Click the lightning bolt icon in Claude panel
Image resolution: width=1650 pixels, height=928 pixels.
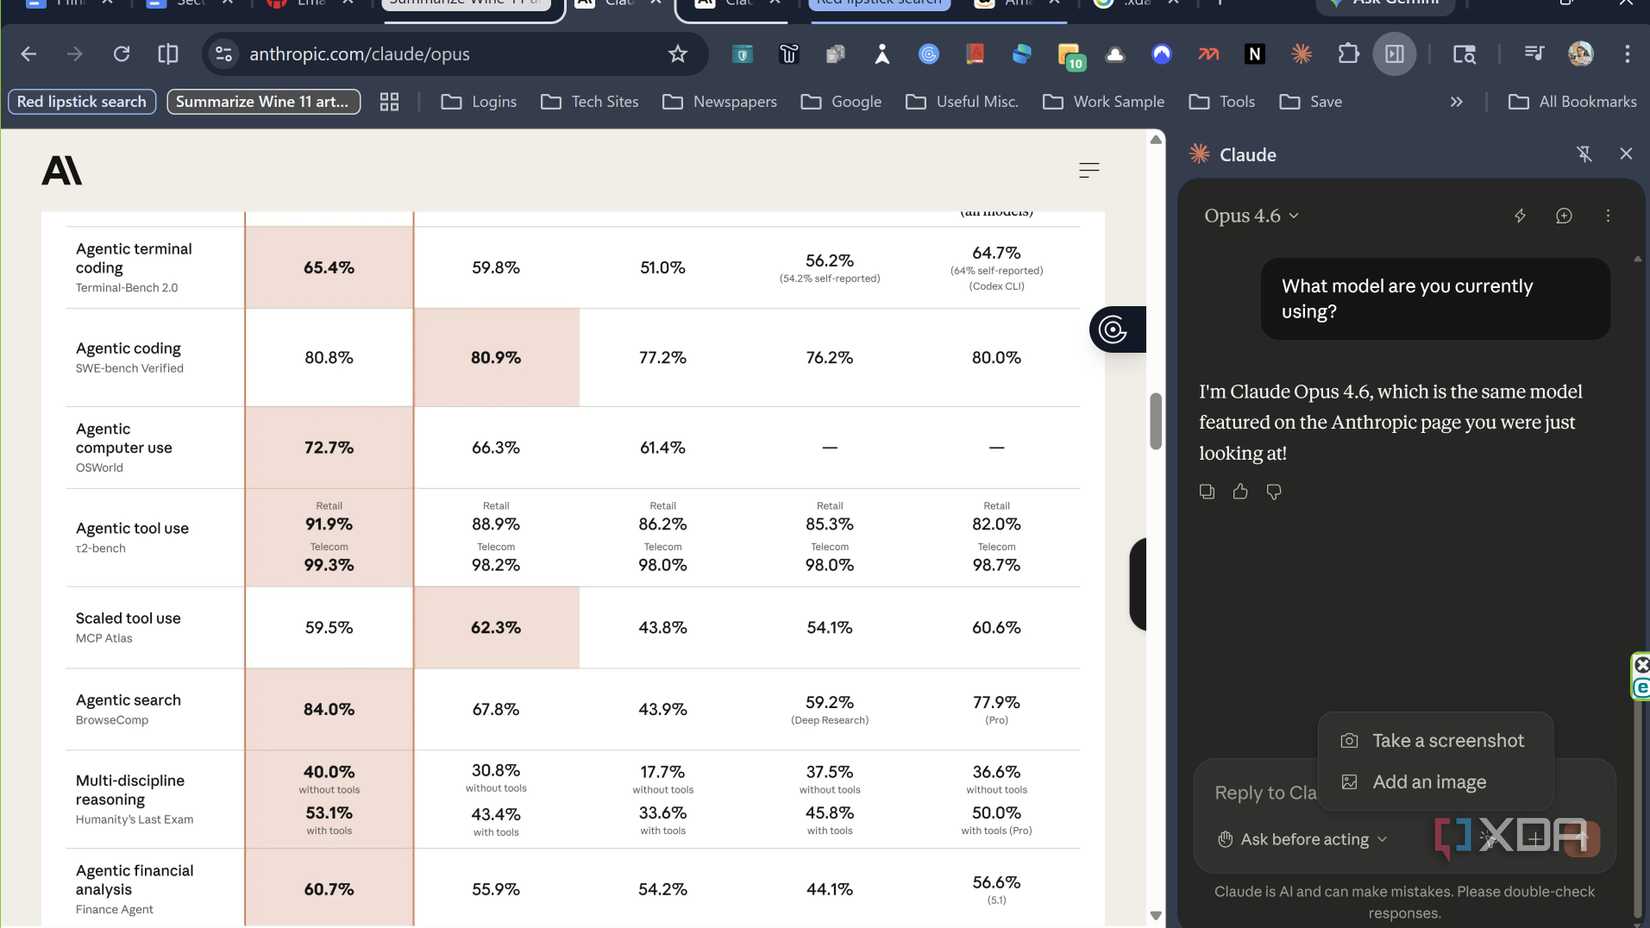1520,216
